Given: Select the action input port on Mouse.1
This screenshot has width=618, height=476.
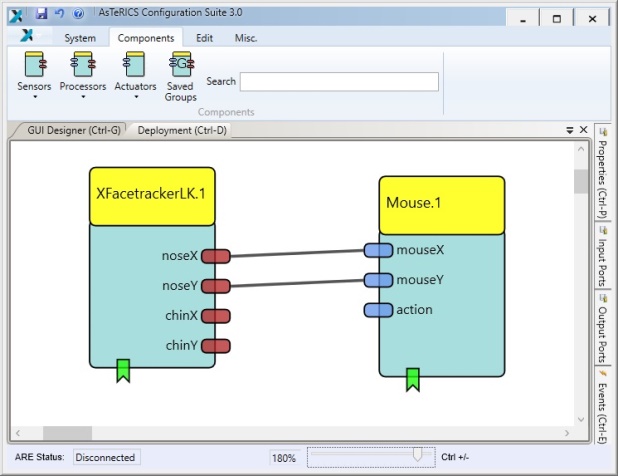Looking at the screenshot, I should 378,310.
